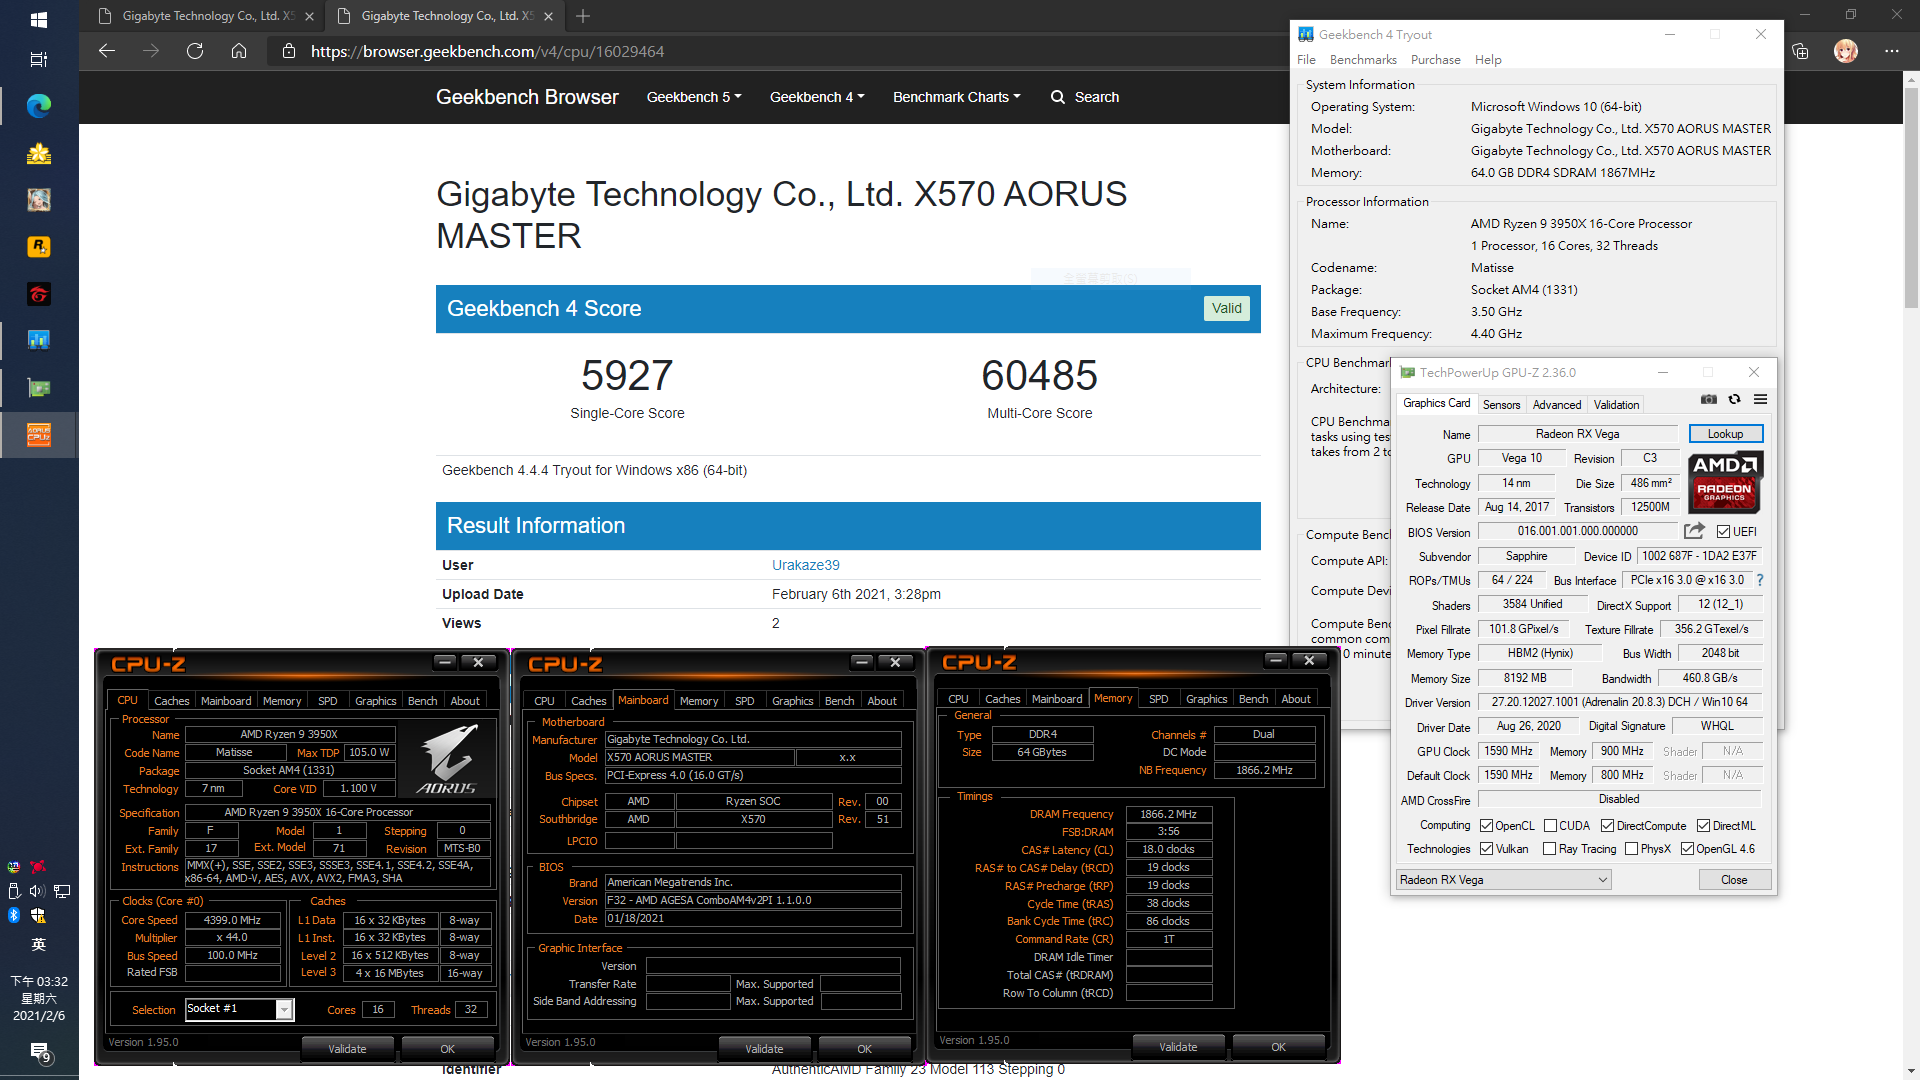Toggle the PhysX checkbox

(1631, 849)
